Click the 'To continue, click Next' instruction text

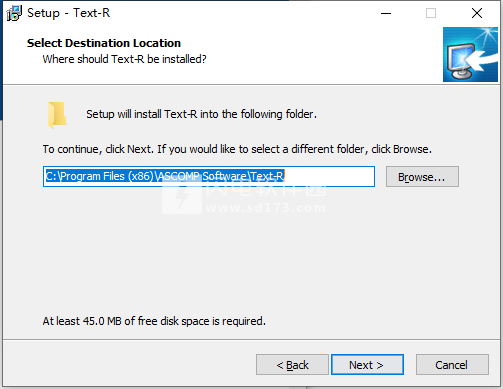tap(237, 149)
